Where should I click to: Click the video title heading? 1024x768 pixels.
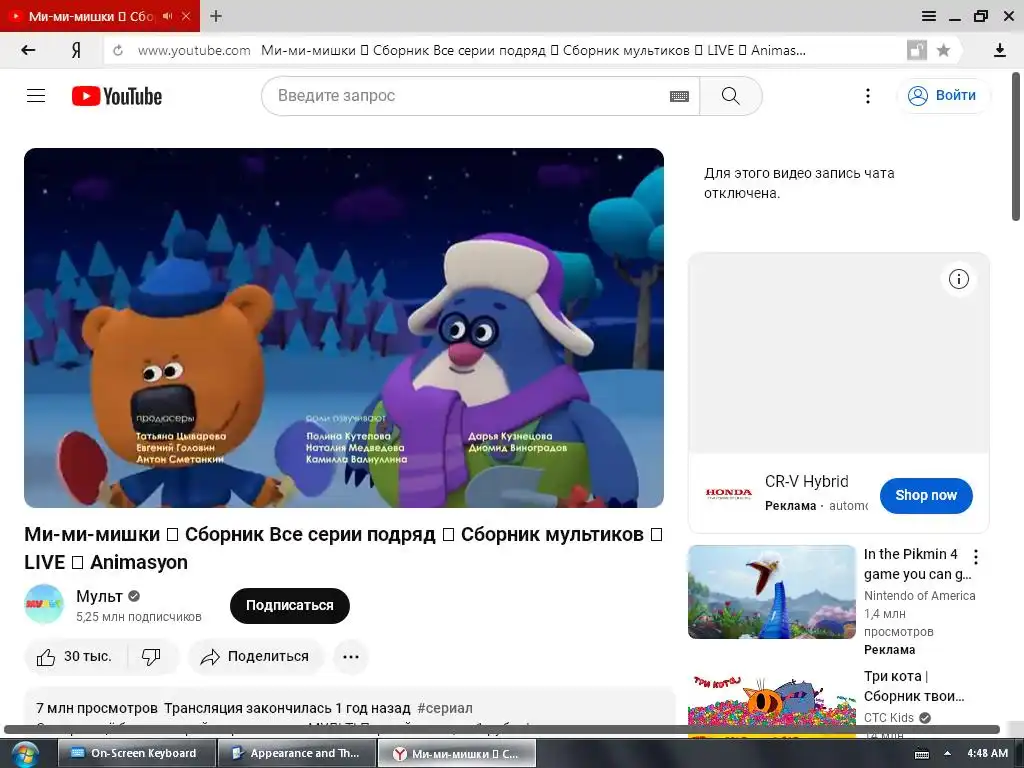pos(344,548)
